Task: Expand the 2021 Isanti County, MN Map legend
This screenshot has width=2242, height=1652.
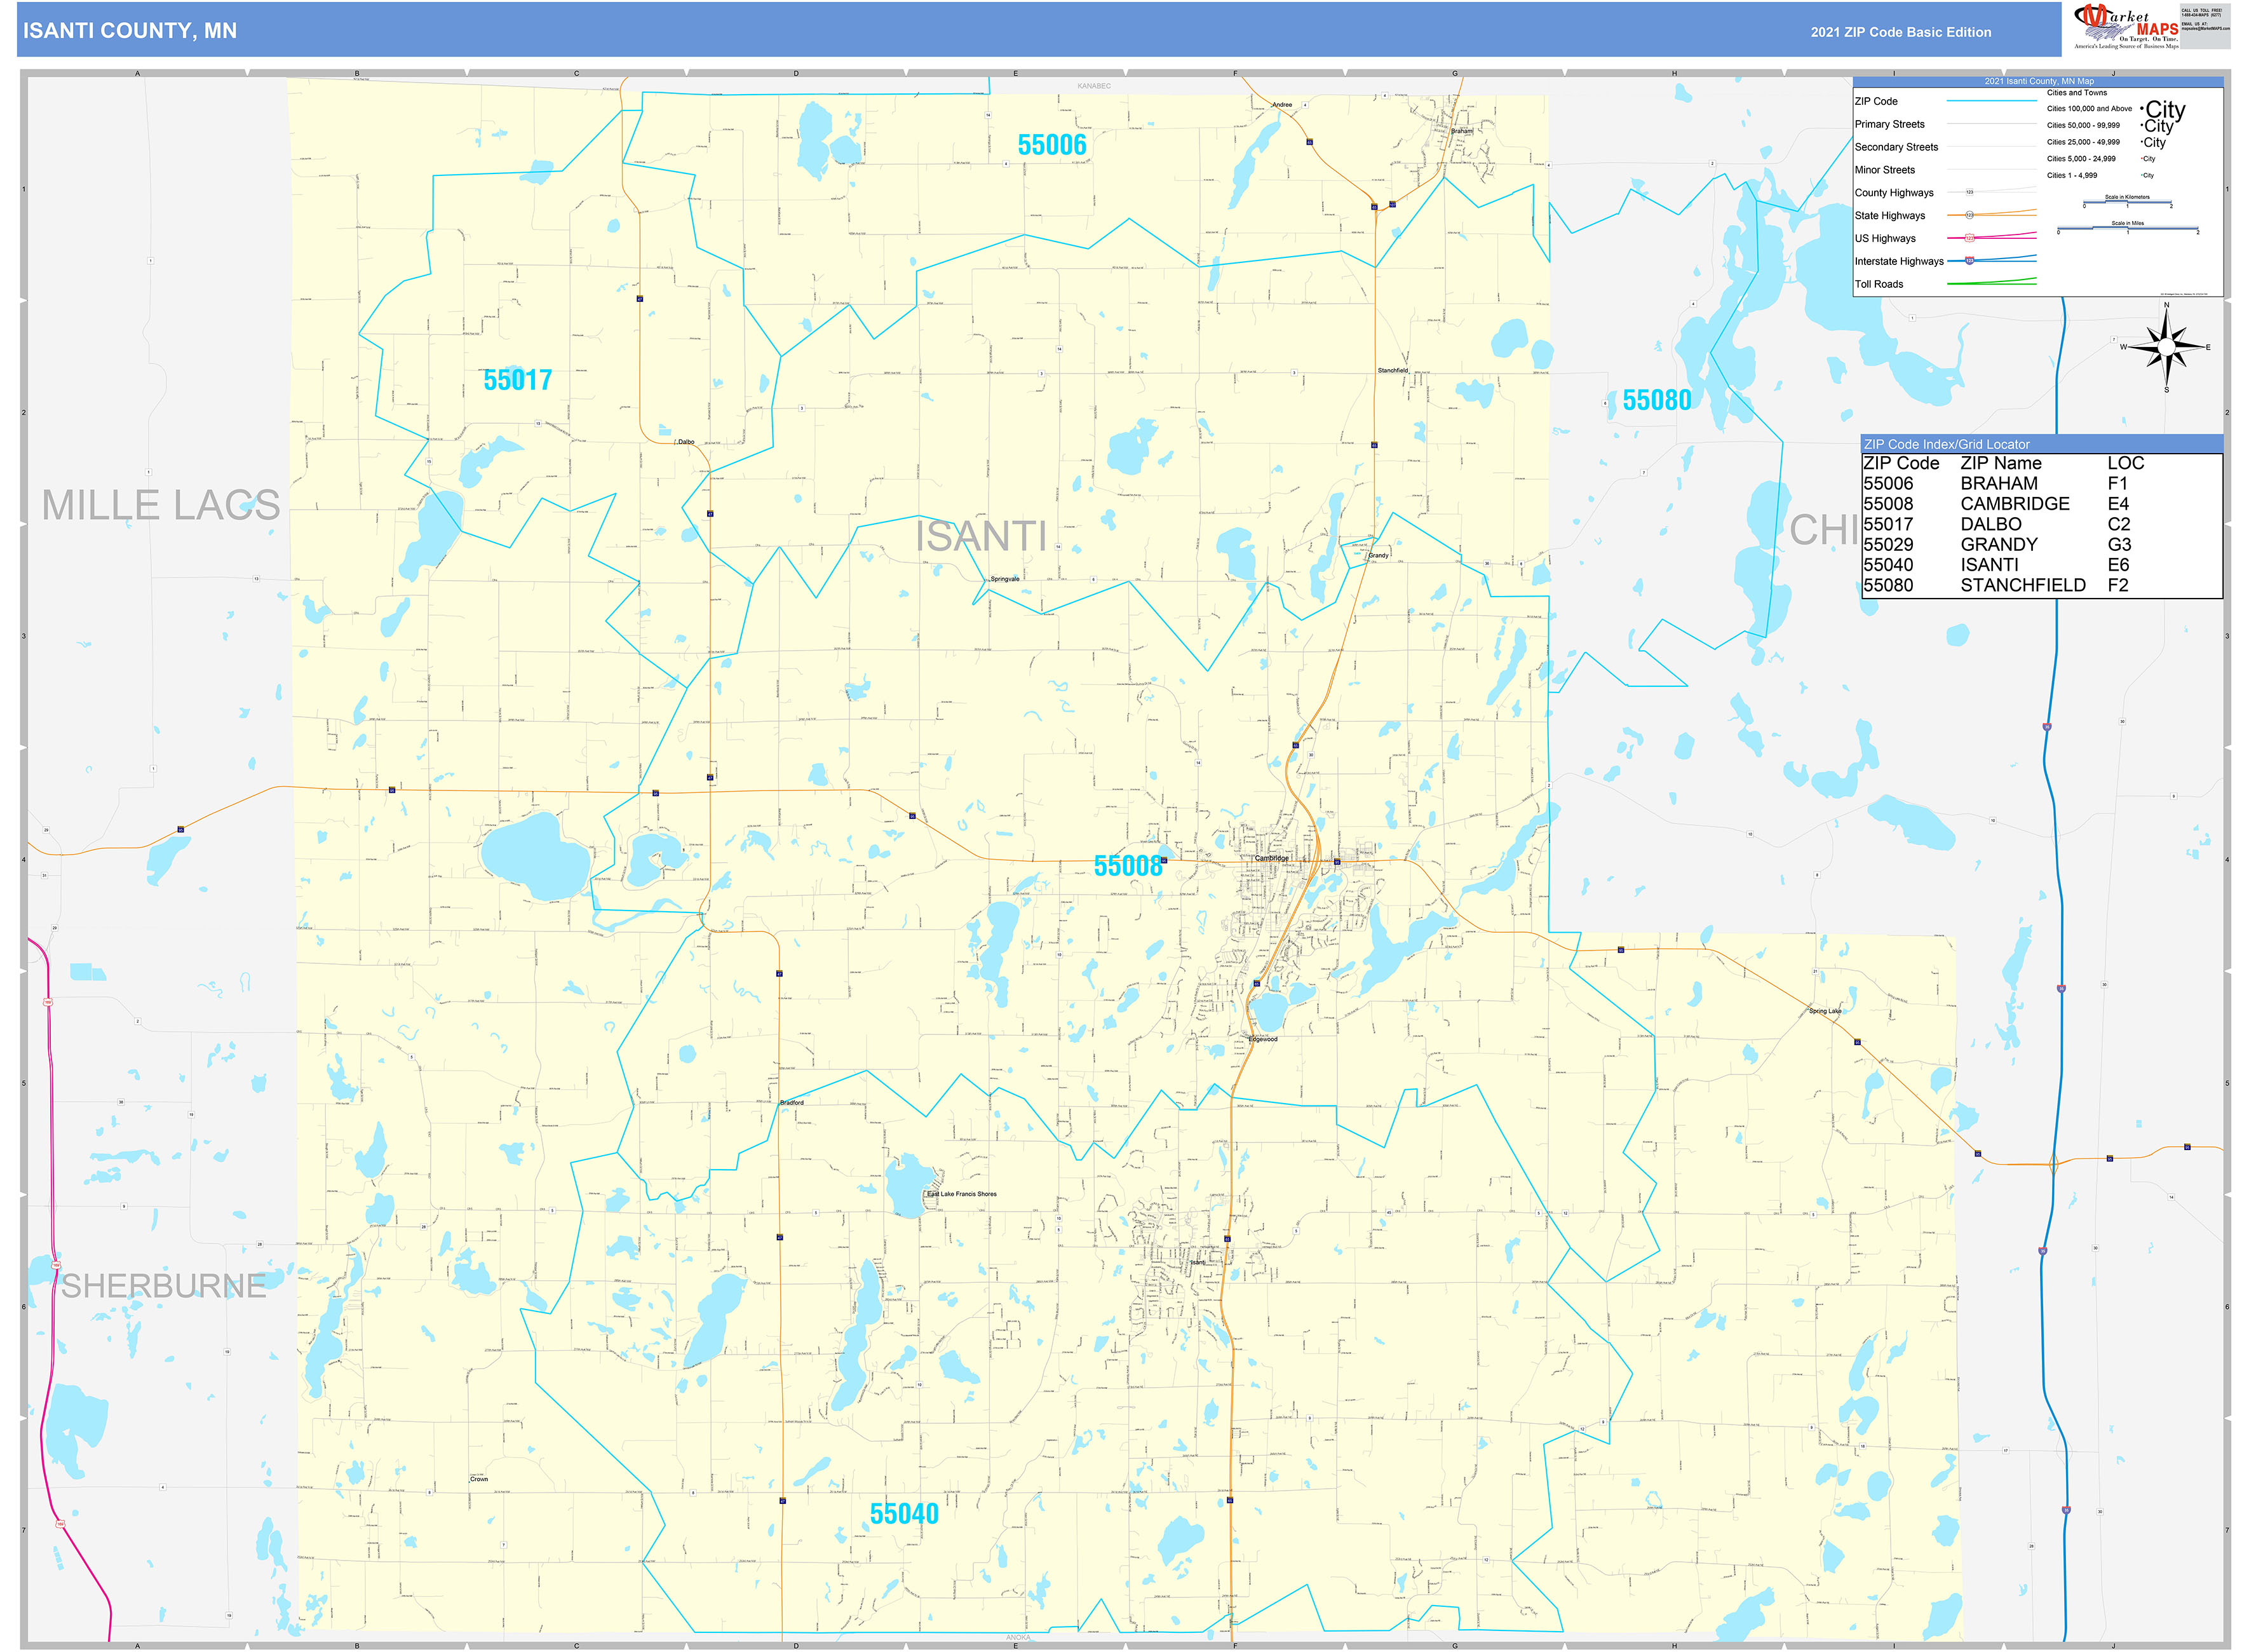Action: 2040,81
